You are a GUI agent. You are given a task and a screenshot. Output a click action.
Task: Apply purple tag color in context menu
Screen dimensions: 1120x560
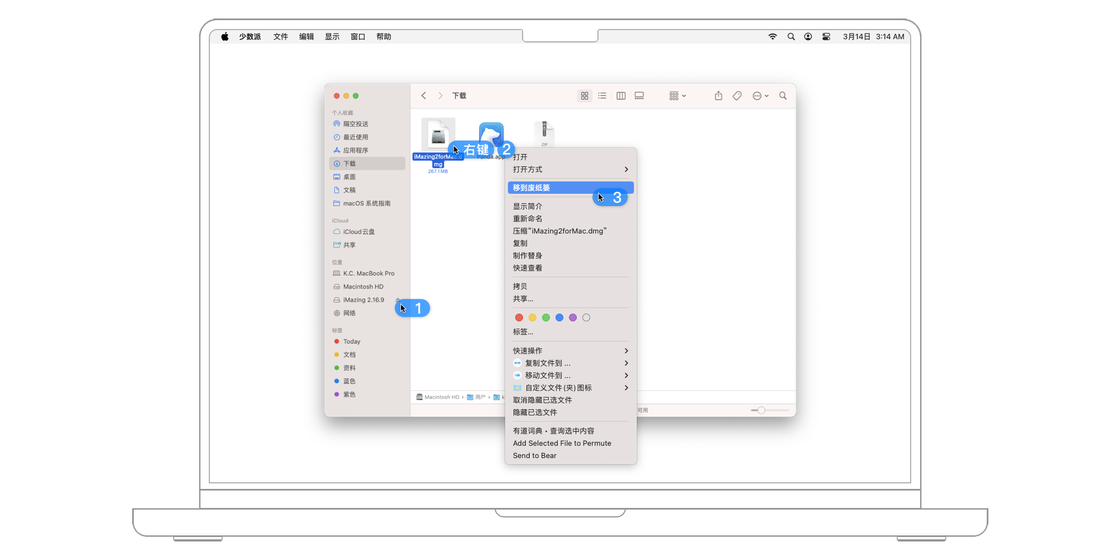[x=573, y=317]
